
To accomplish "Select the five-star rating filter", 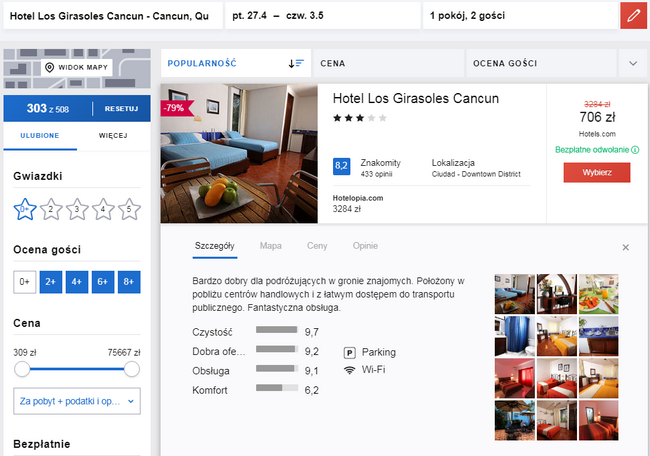I will click(x=129, y=209).
